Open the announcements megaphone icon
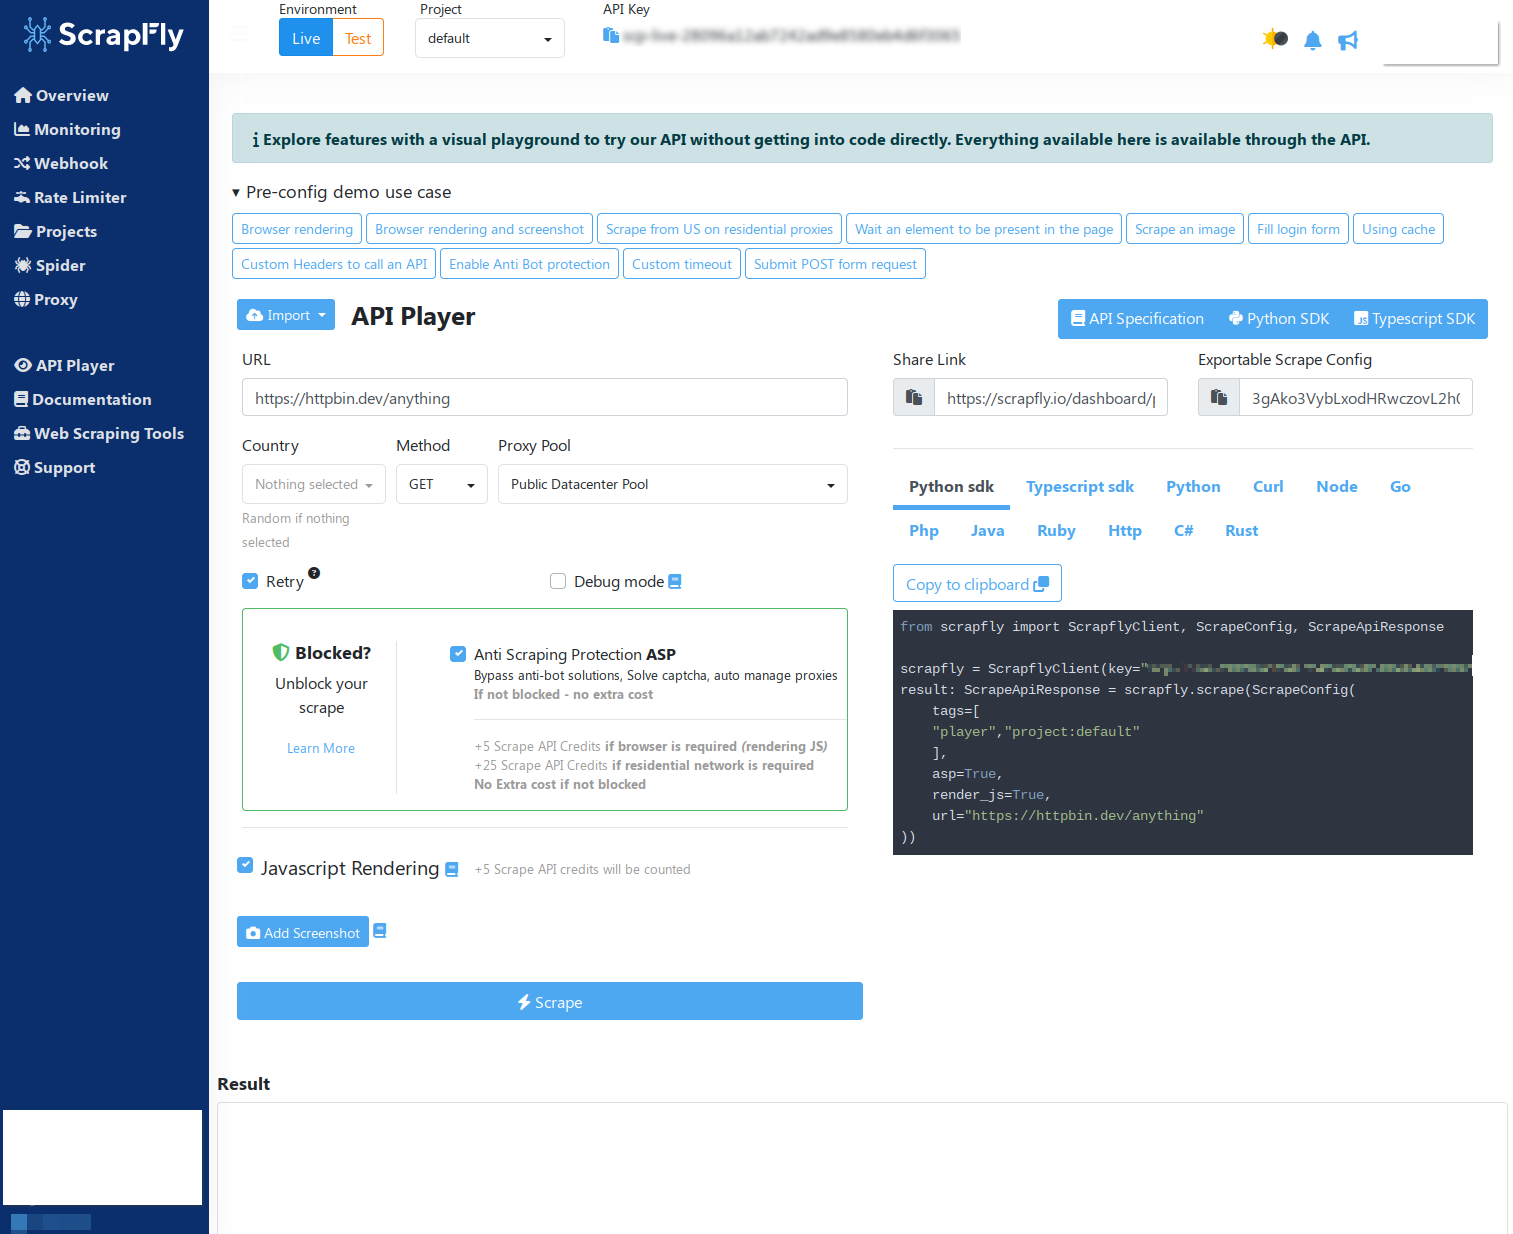Image resolution: width=1513 pixels, height=1234 pixels. 1348,40
